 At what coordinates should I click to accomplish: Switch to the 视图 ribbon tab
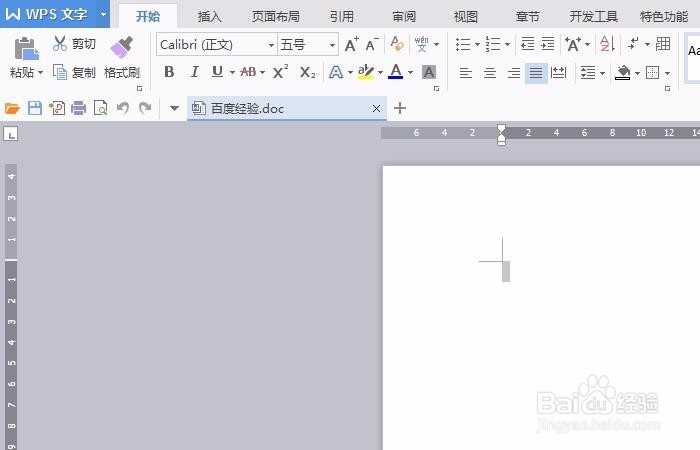coord(466,17)
